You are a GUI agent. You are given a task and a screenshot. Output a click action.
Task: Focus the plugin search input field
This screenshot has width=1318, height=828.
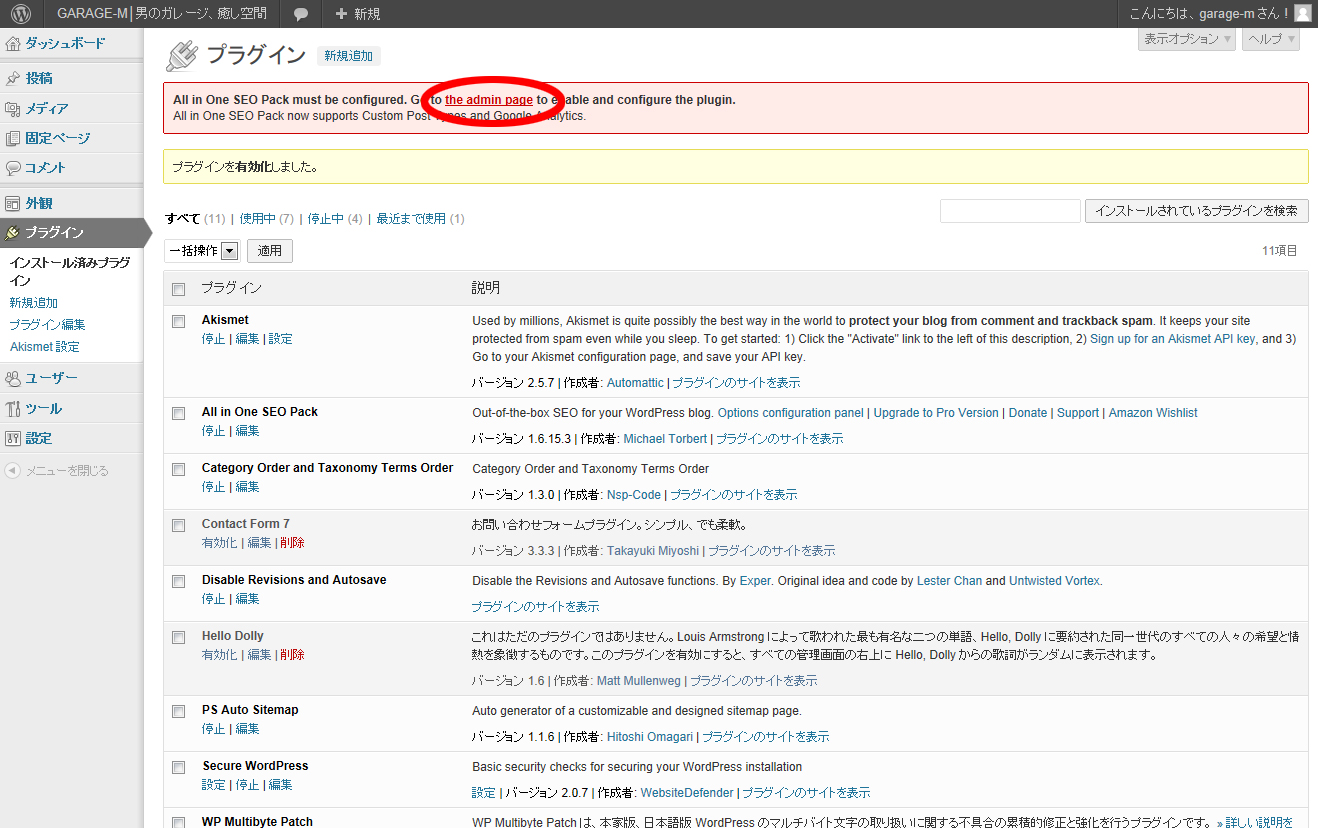click(1010, 211)
